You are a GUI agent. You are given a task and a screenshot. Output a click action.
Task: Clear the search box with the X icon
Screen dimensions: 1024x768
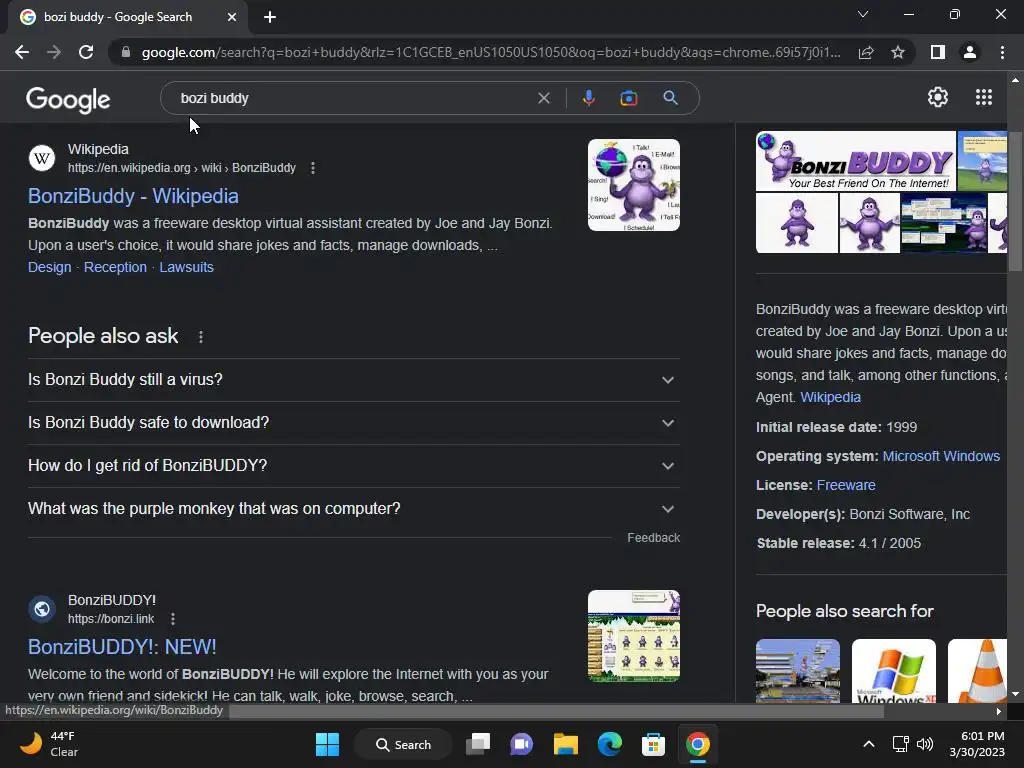(543, 98)
